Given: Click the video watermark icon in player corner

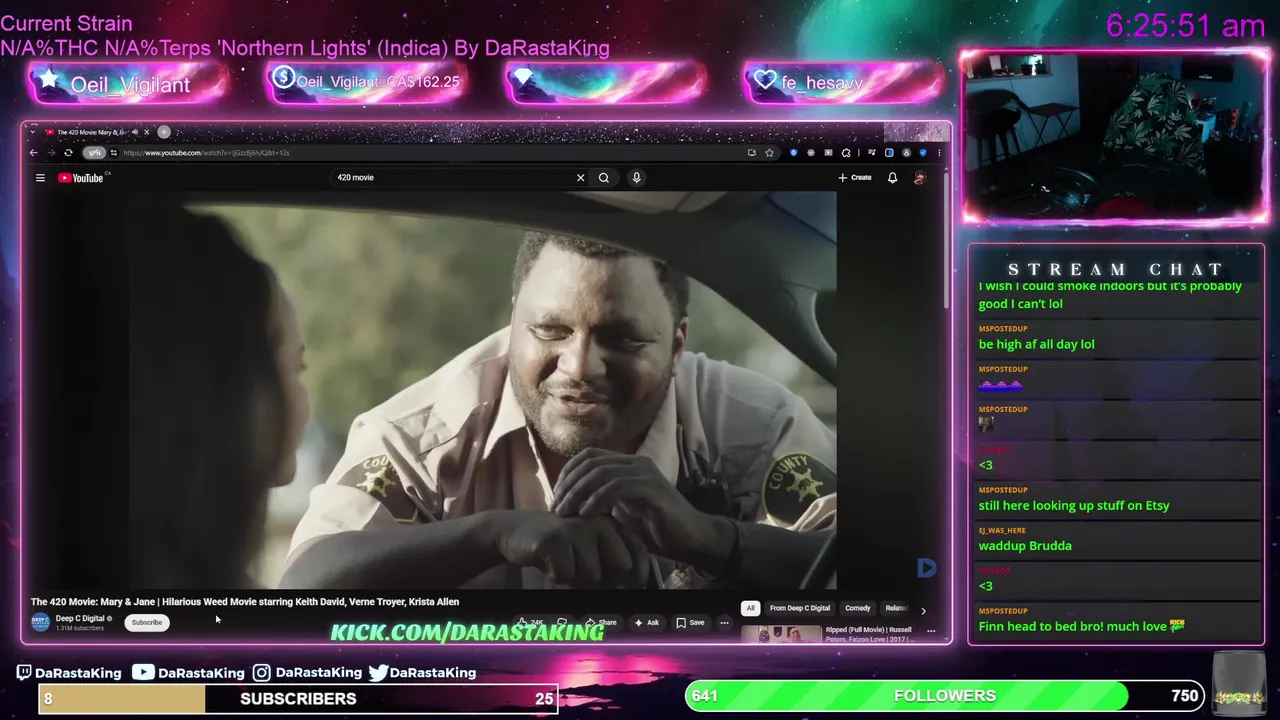Looking at the screenshot, I should [x=926, y=568].
